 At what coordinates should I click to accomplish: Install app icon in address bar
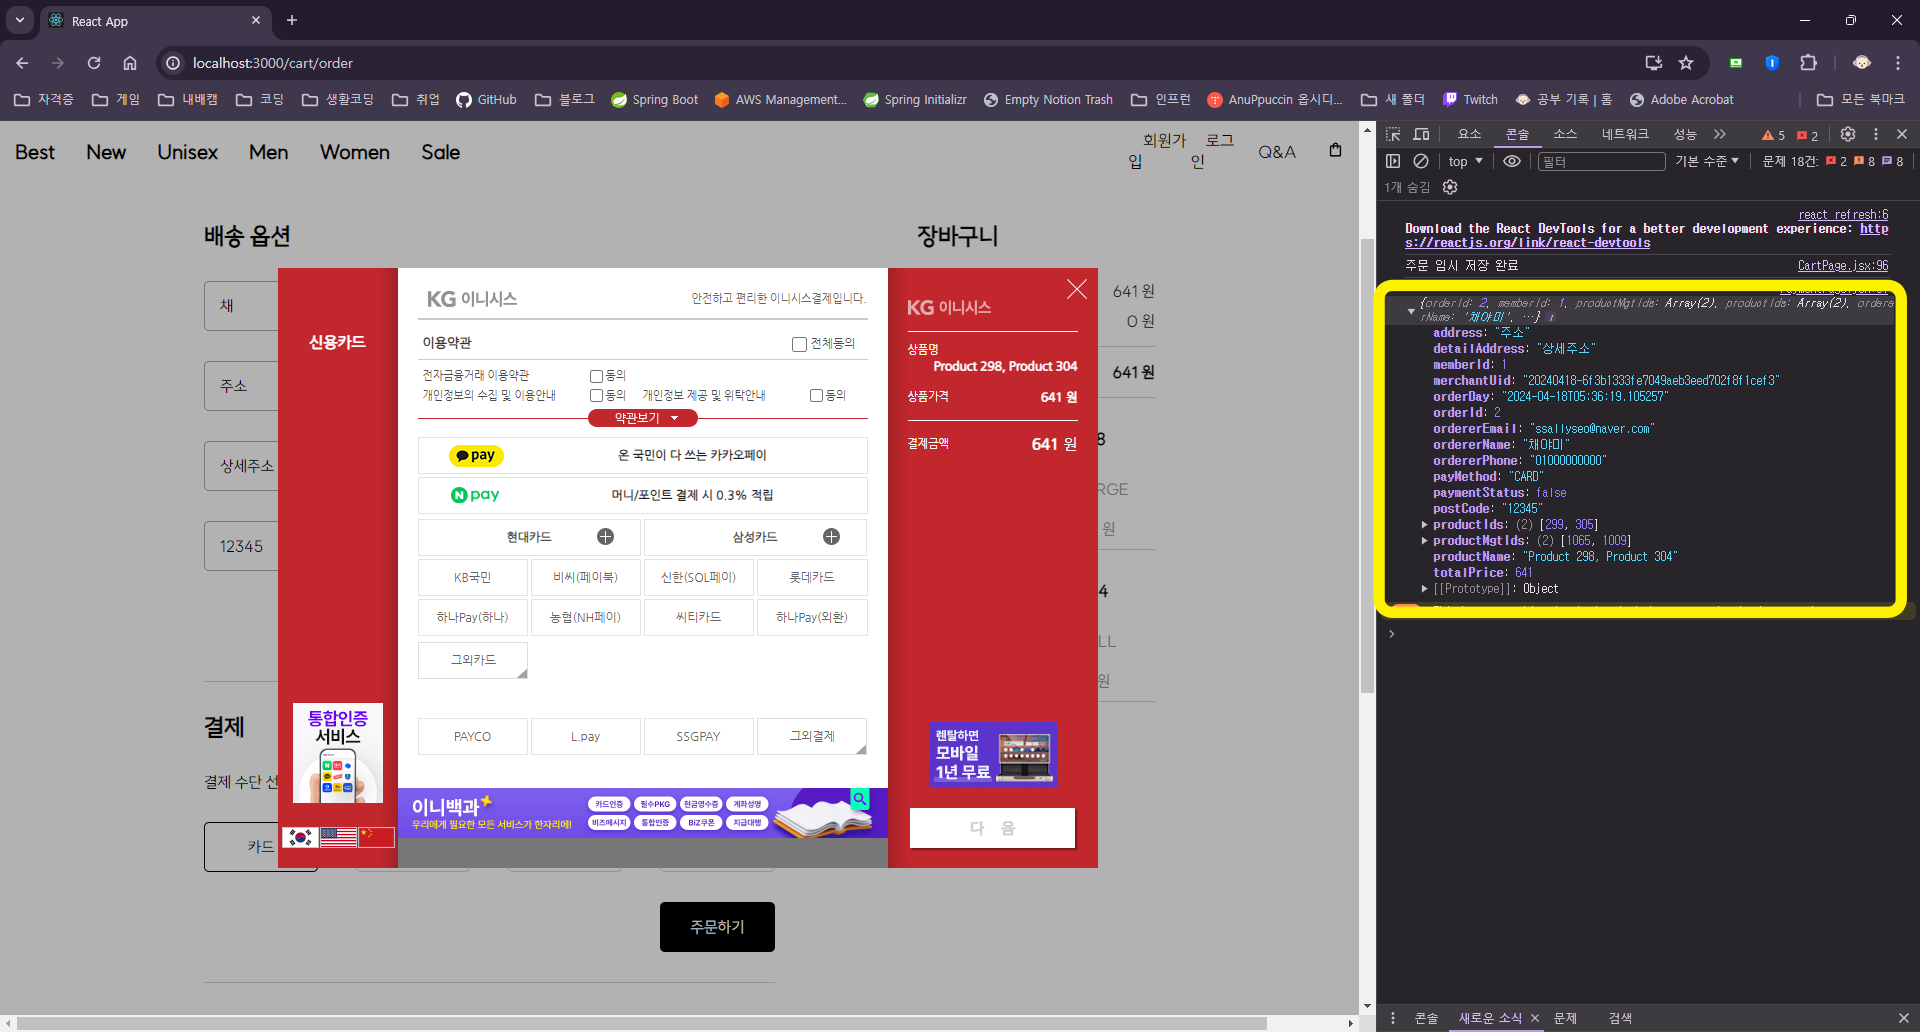[x=1654, y=63]
